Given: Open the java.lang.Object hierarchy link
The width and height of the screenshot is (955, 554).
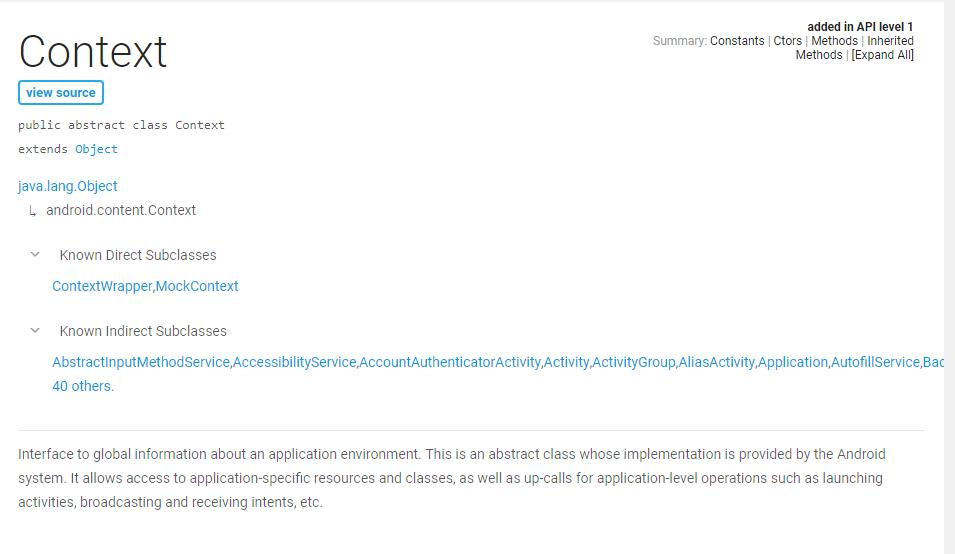Looking at the screenshot, I should [68, 186].
